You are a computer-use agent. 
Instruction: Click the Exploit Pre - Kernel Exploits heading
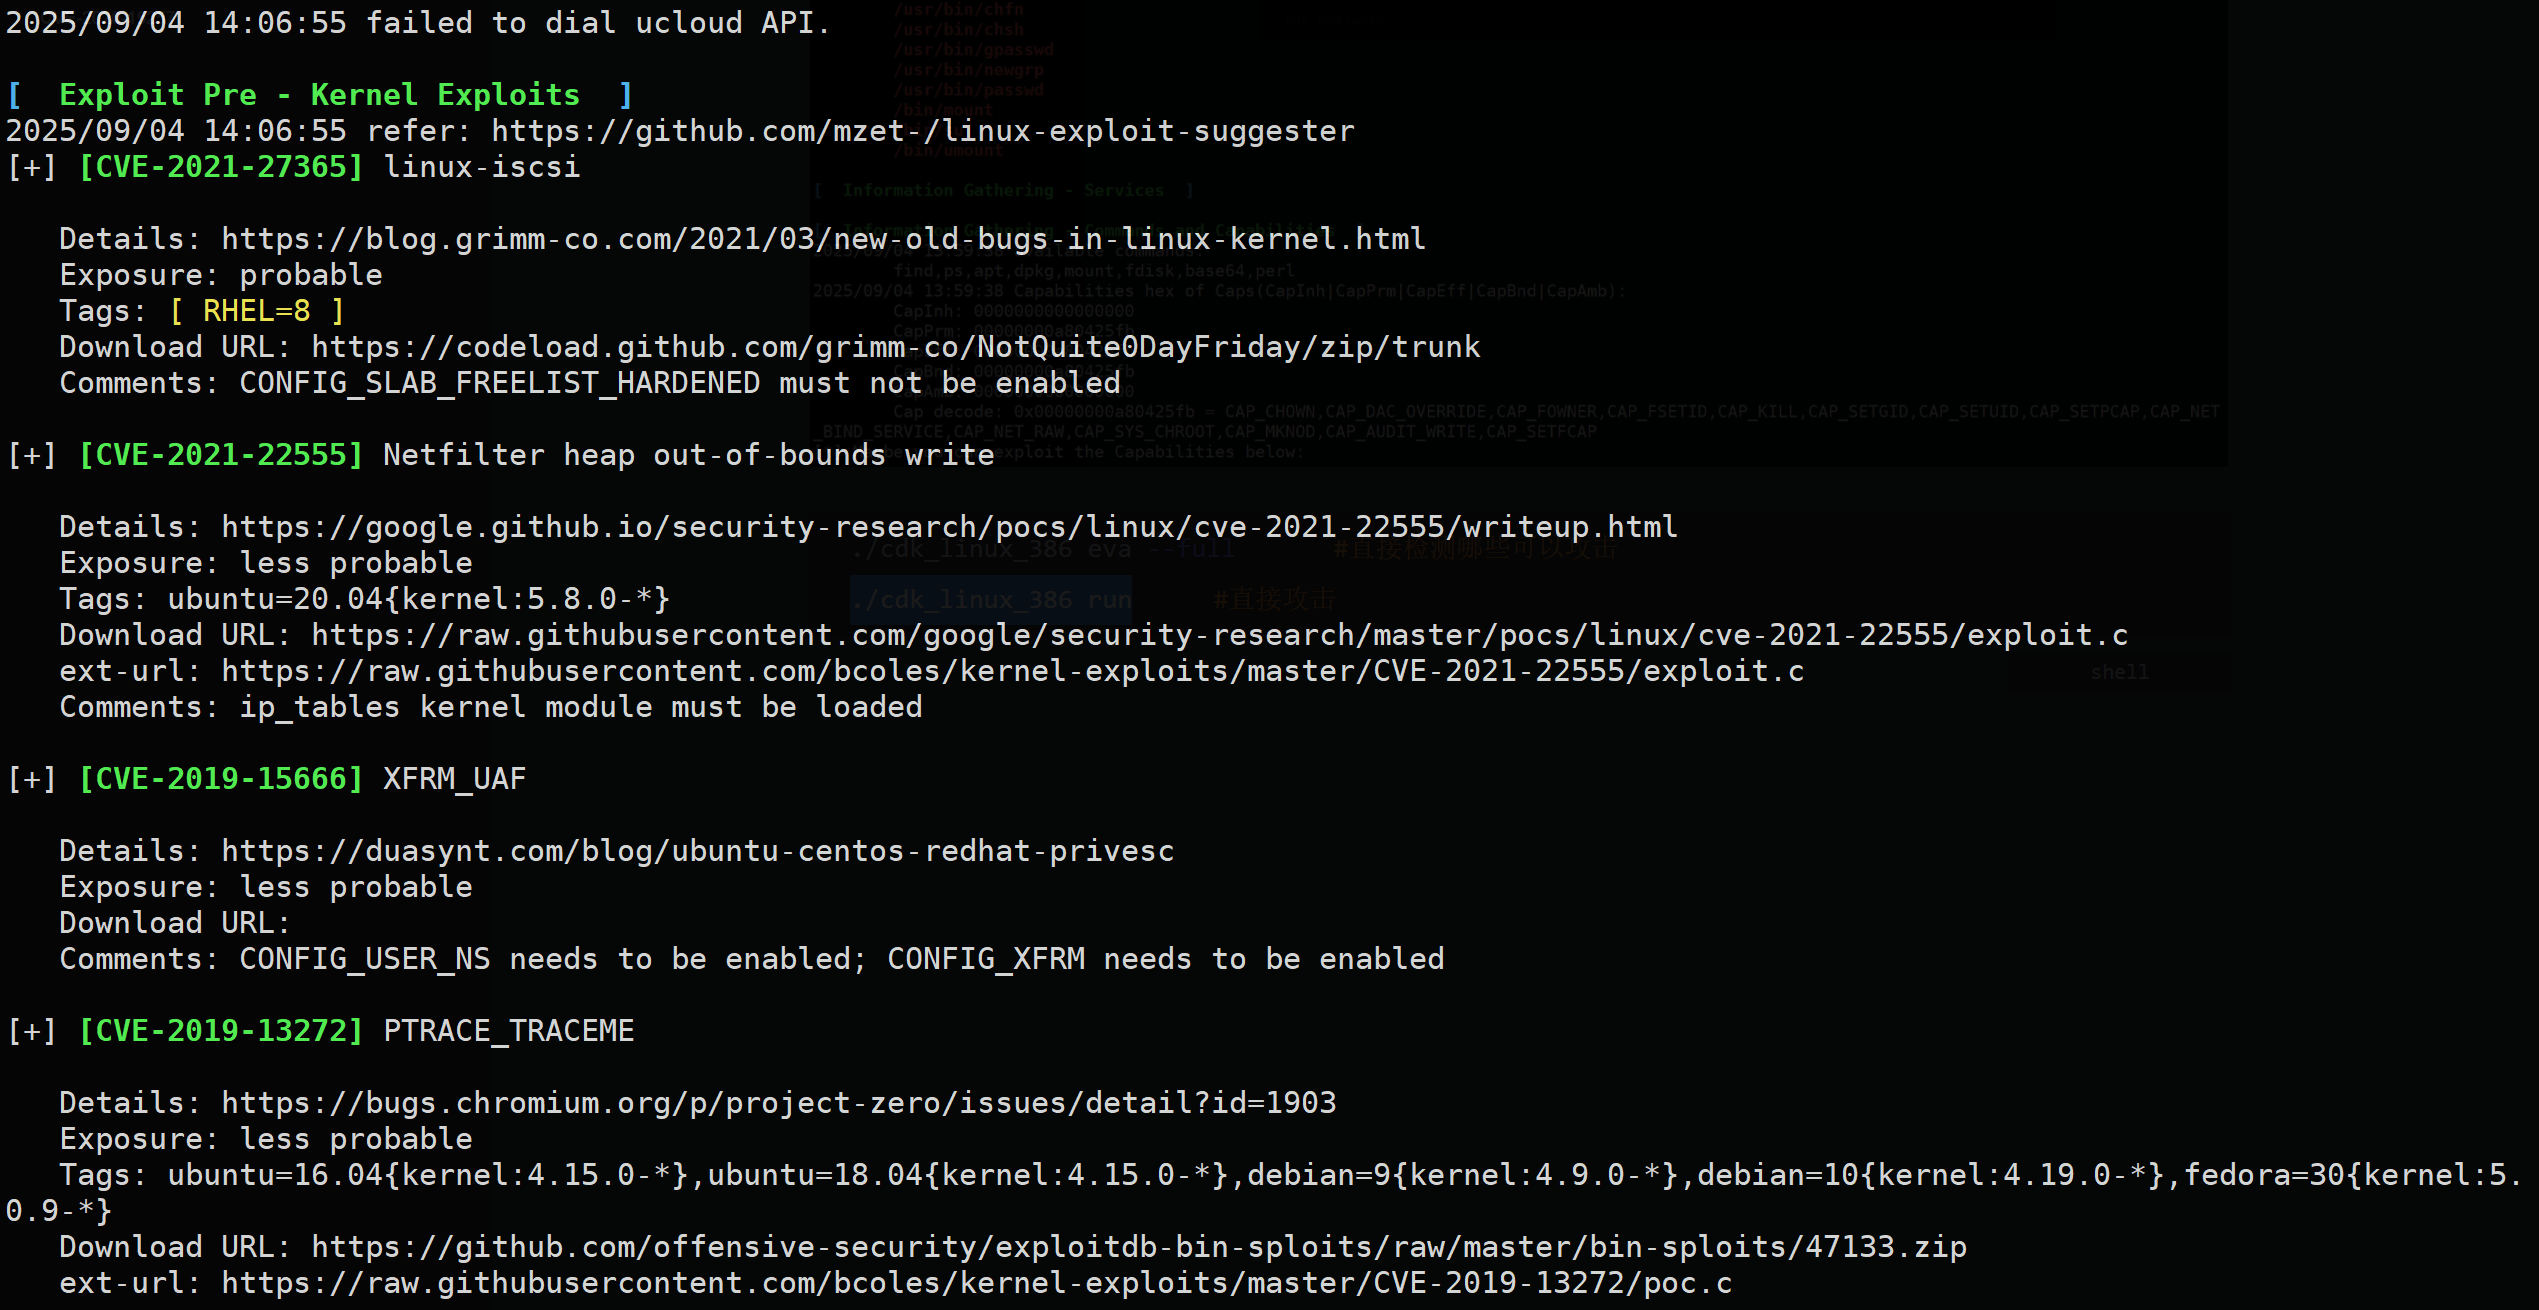(319, 95)
